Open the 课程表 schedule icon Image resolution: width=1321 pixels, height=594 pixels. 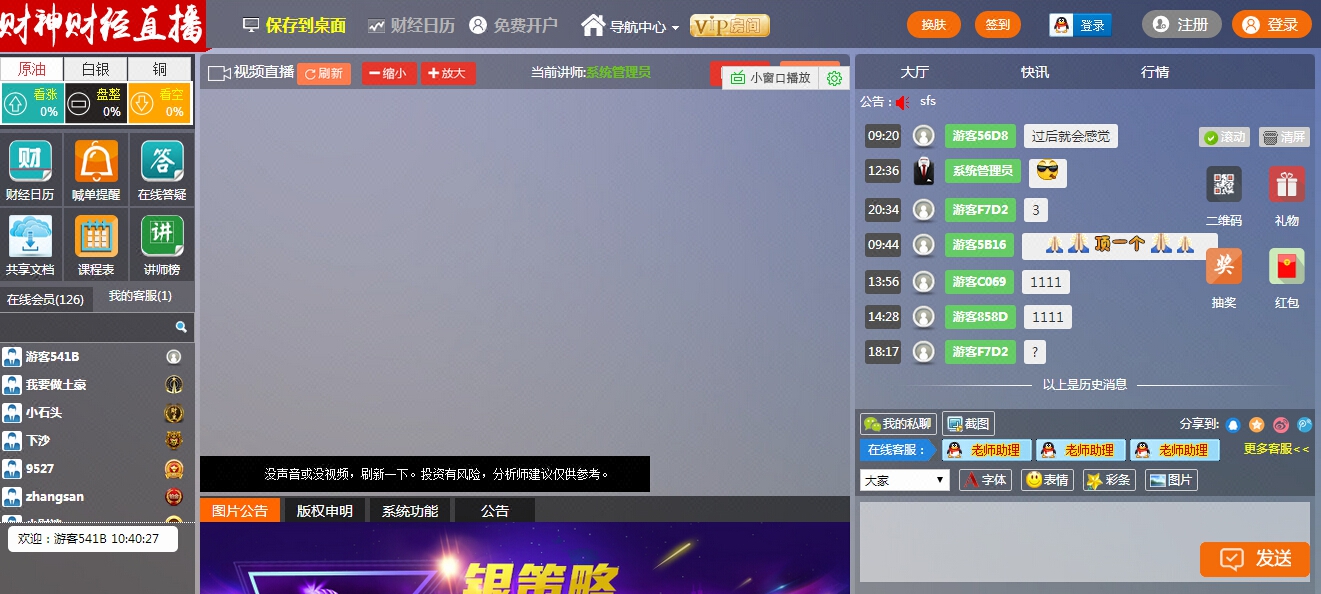(x=96, y=237)
